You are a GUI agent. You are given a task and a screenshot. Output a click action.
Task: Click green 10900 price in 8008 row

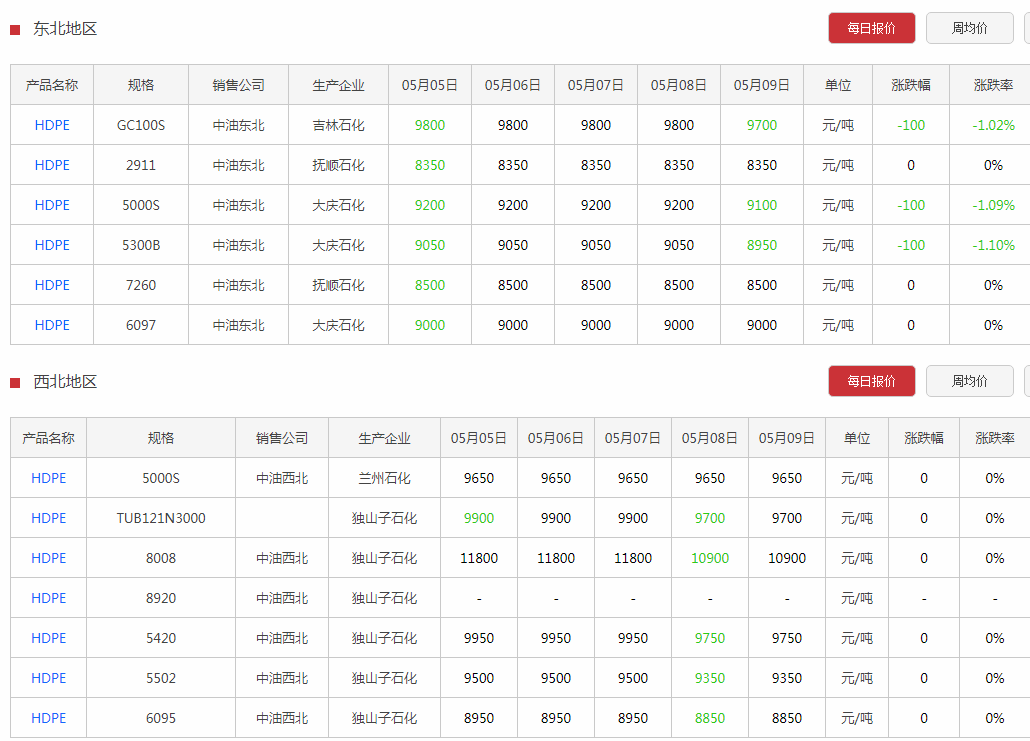[x=710, y=558]
